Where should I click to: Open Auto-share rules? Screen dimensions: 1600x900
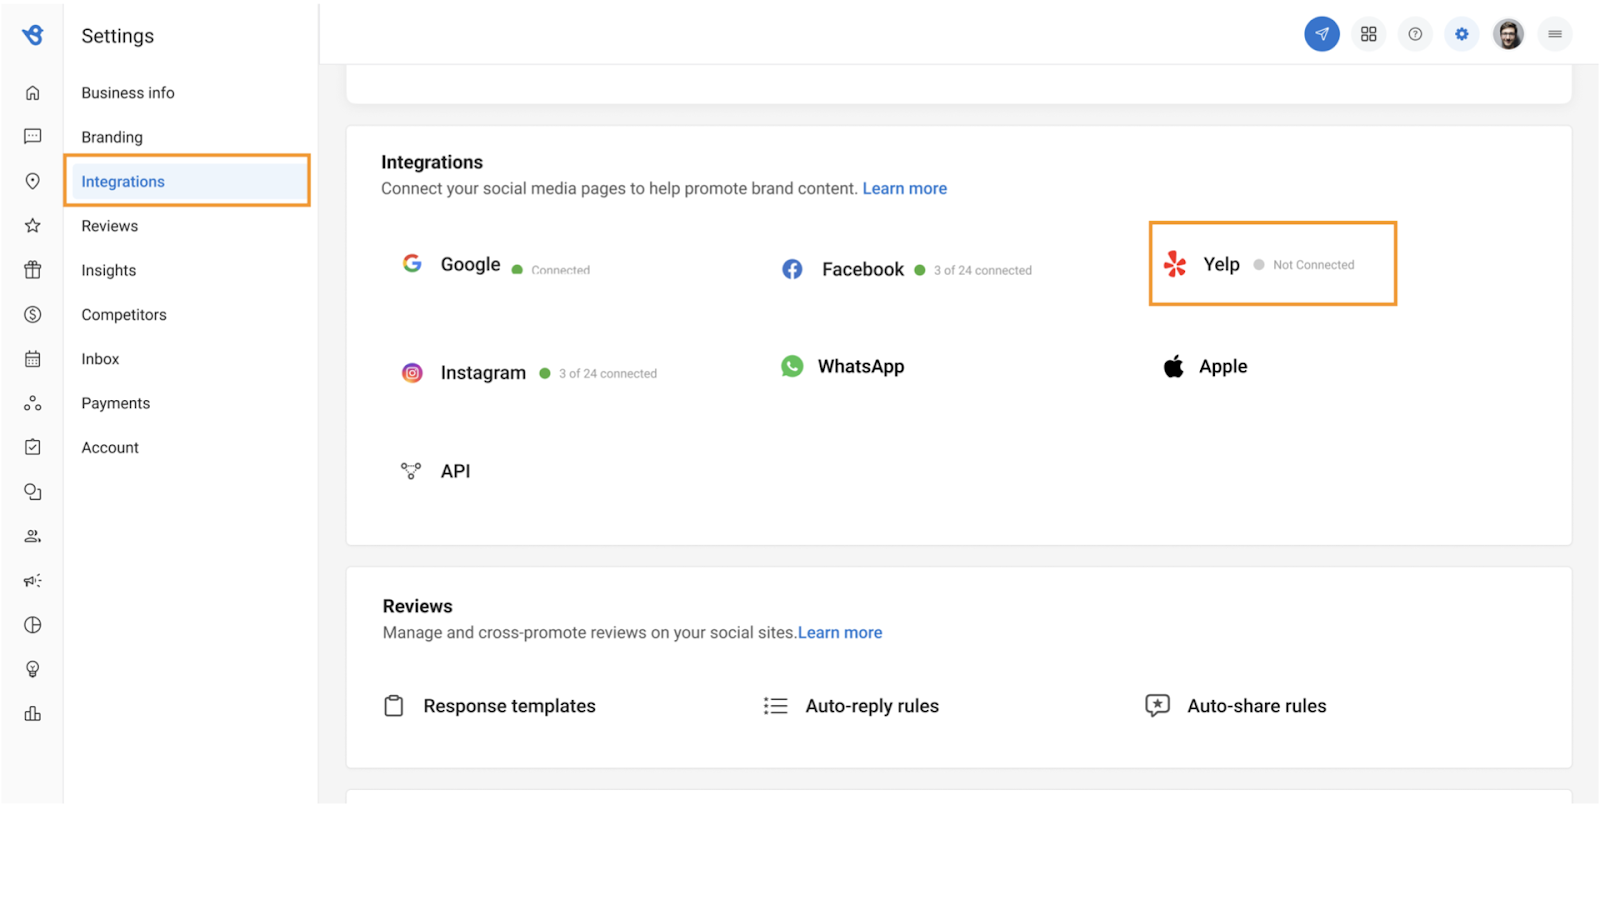click(1236, 706)
